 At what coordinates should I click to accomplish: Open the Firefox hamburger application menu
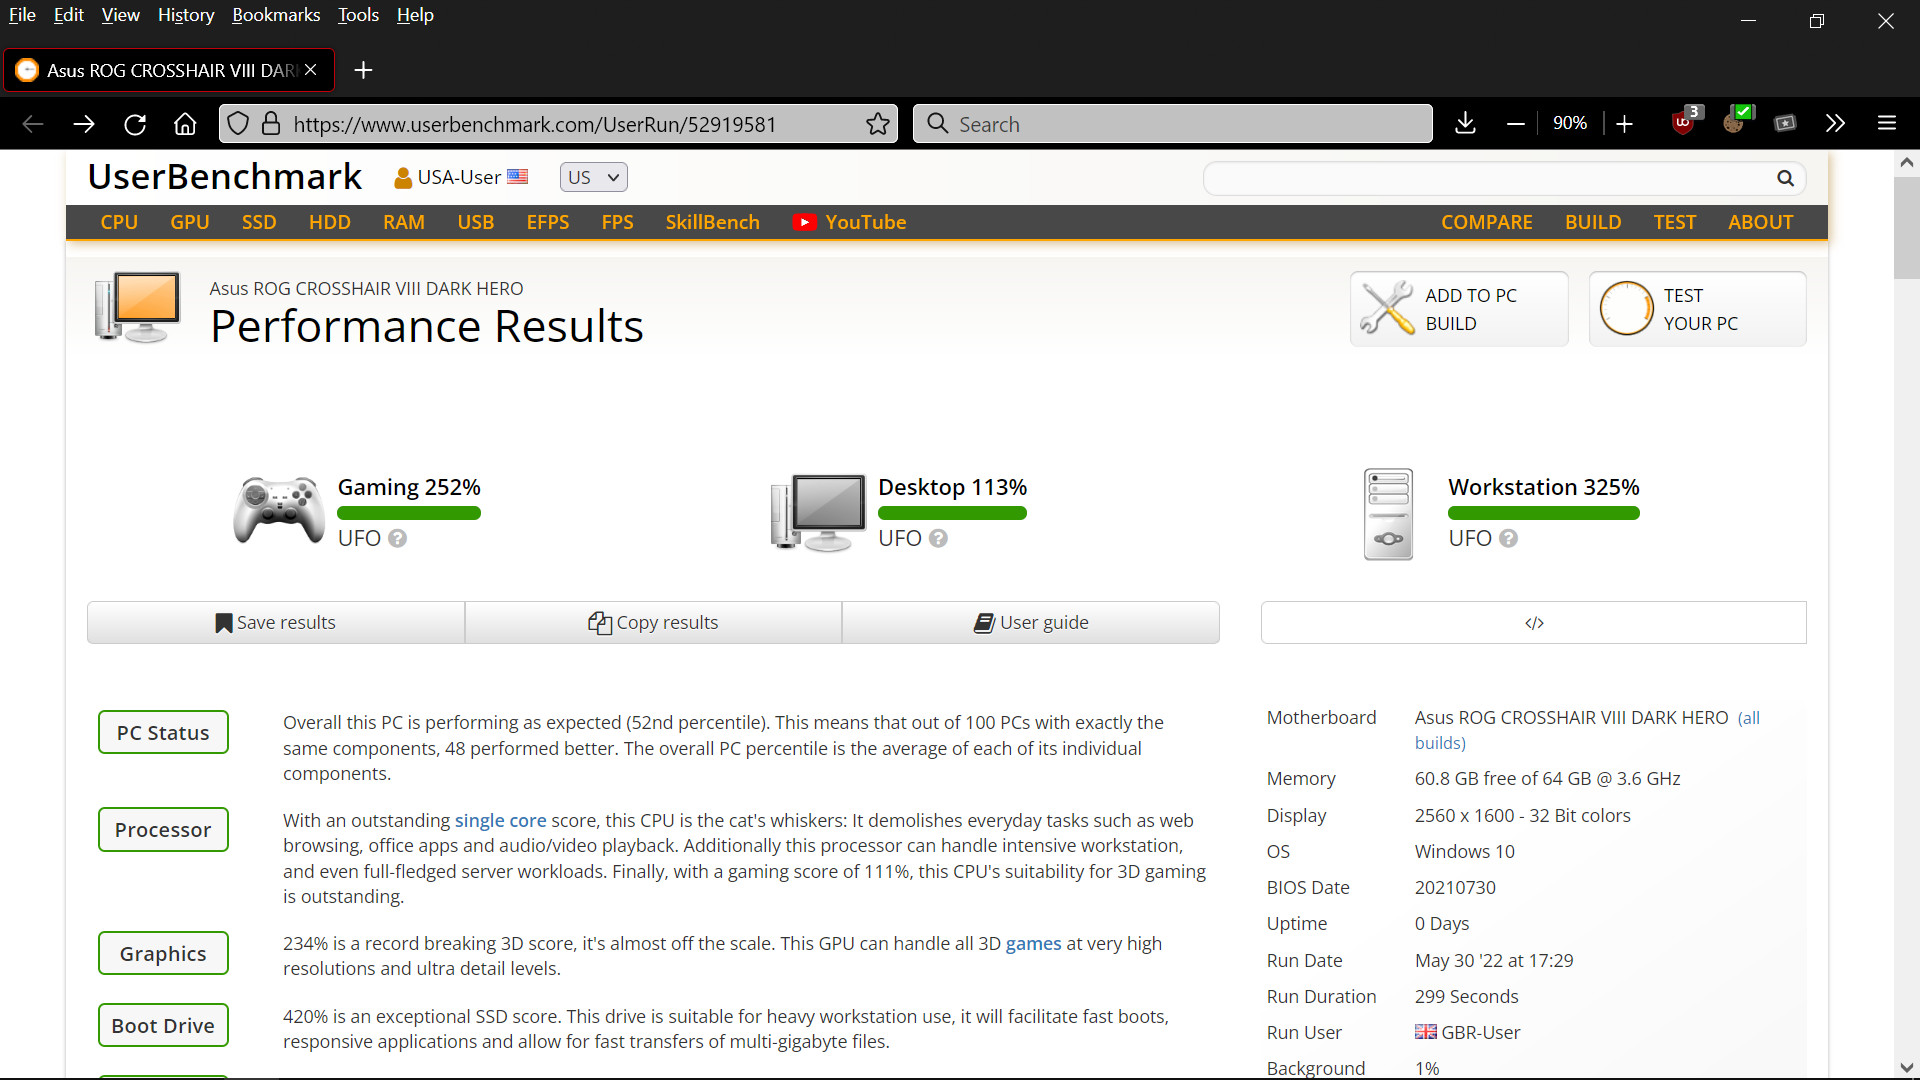click(1887, 123)
